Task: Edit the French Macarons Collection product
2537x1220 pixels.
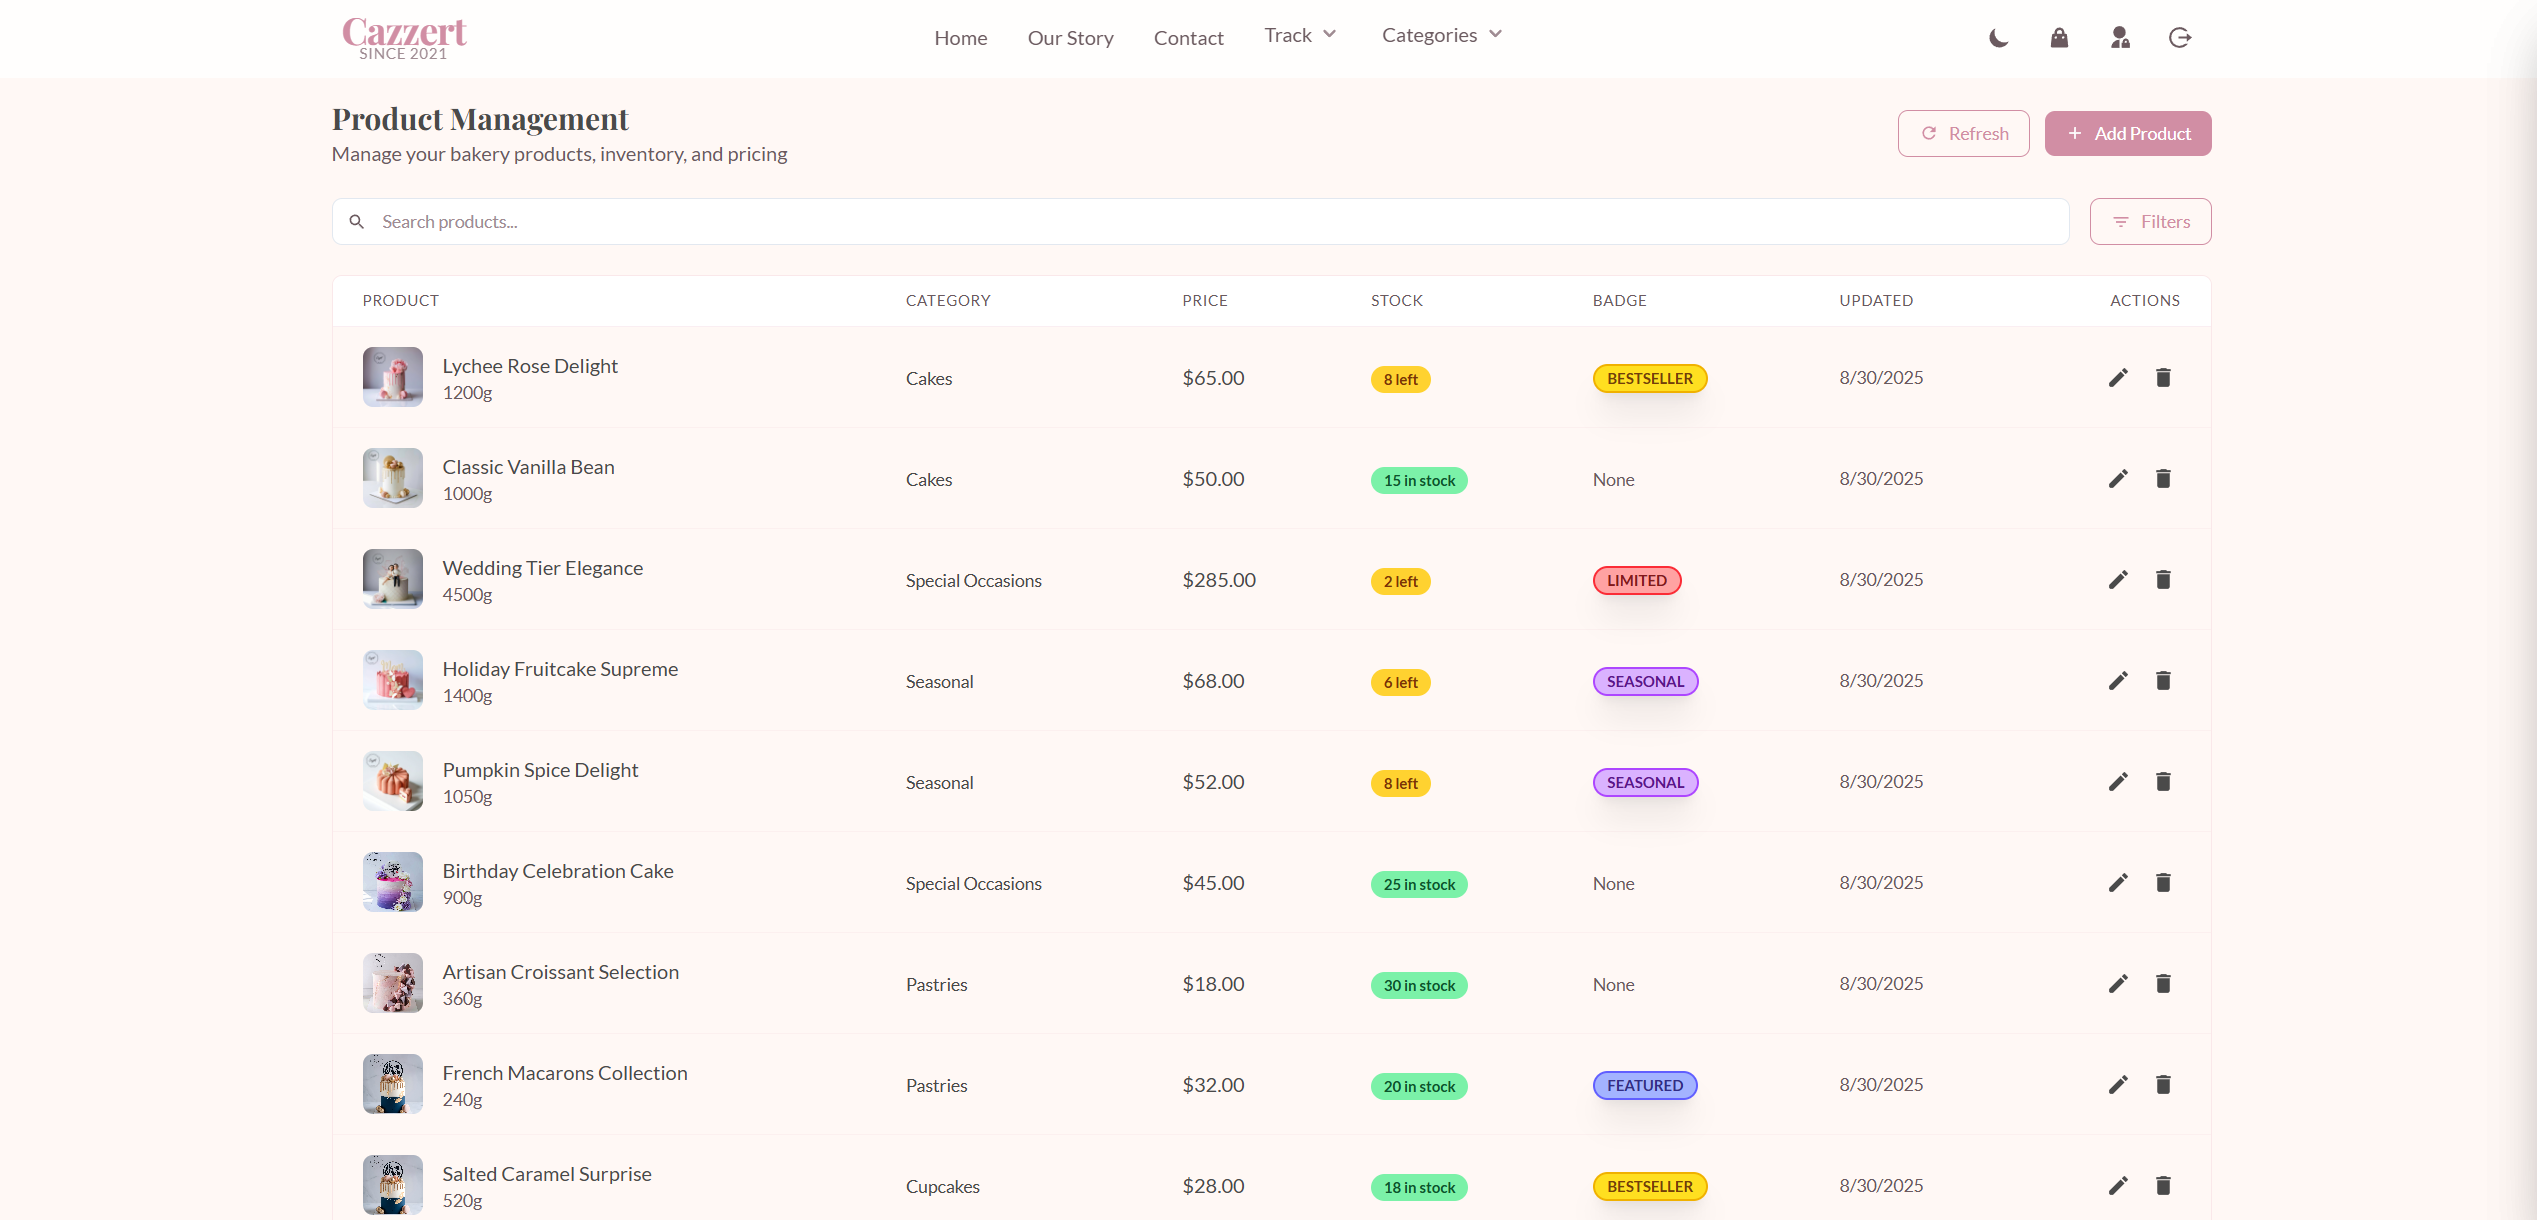Action: tap(2118, 1085)
